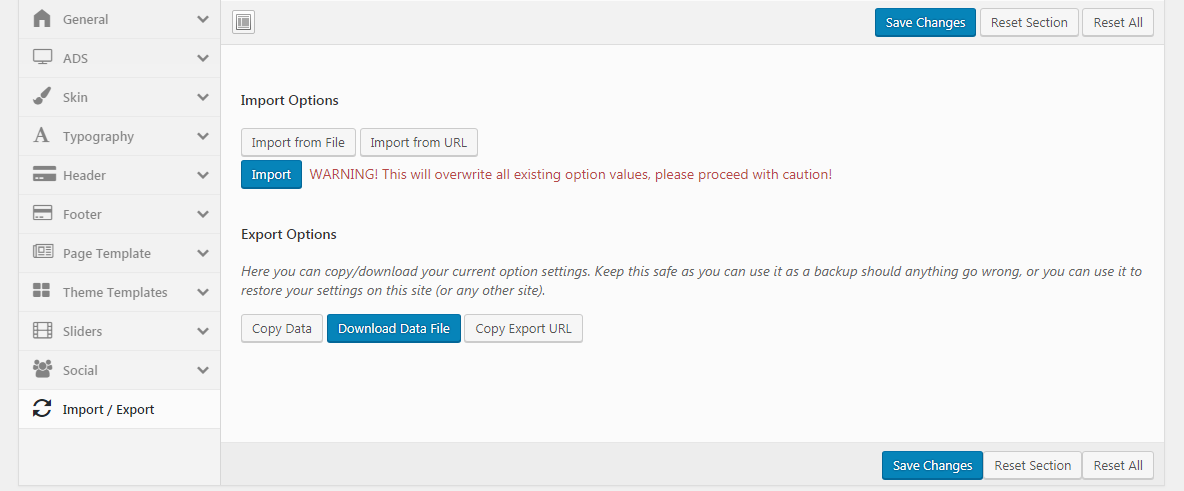The image size is (1184, 491).
Task: Click the Sliders film strip icon
Action: coord(42,331)
